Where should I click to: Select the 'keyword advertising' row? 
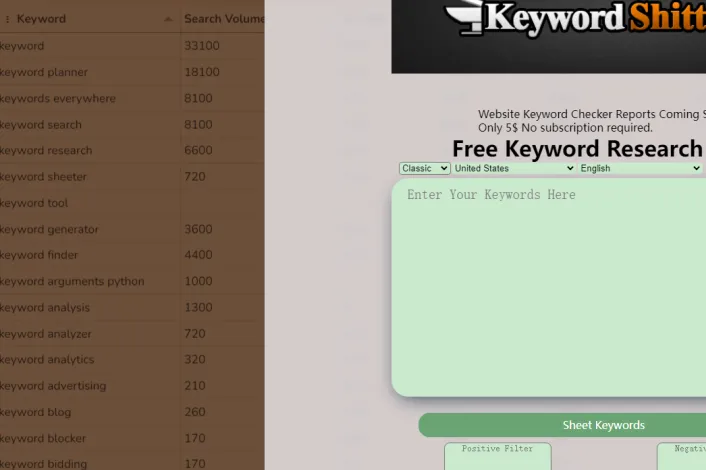(x=132, y=386)
